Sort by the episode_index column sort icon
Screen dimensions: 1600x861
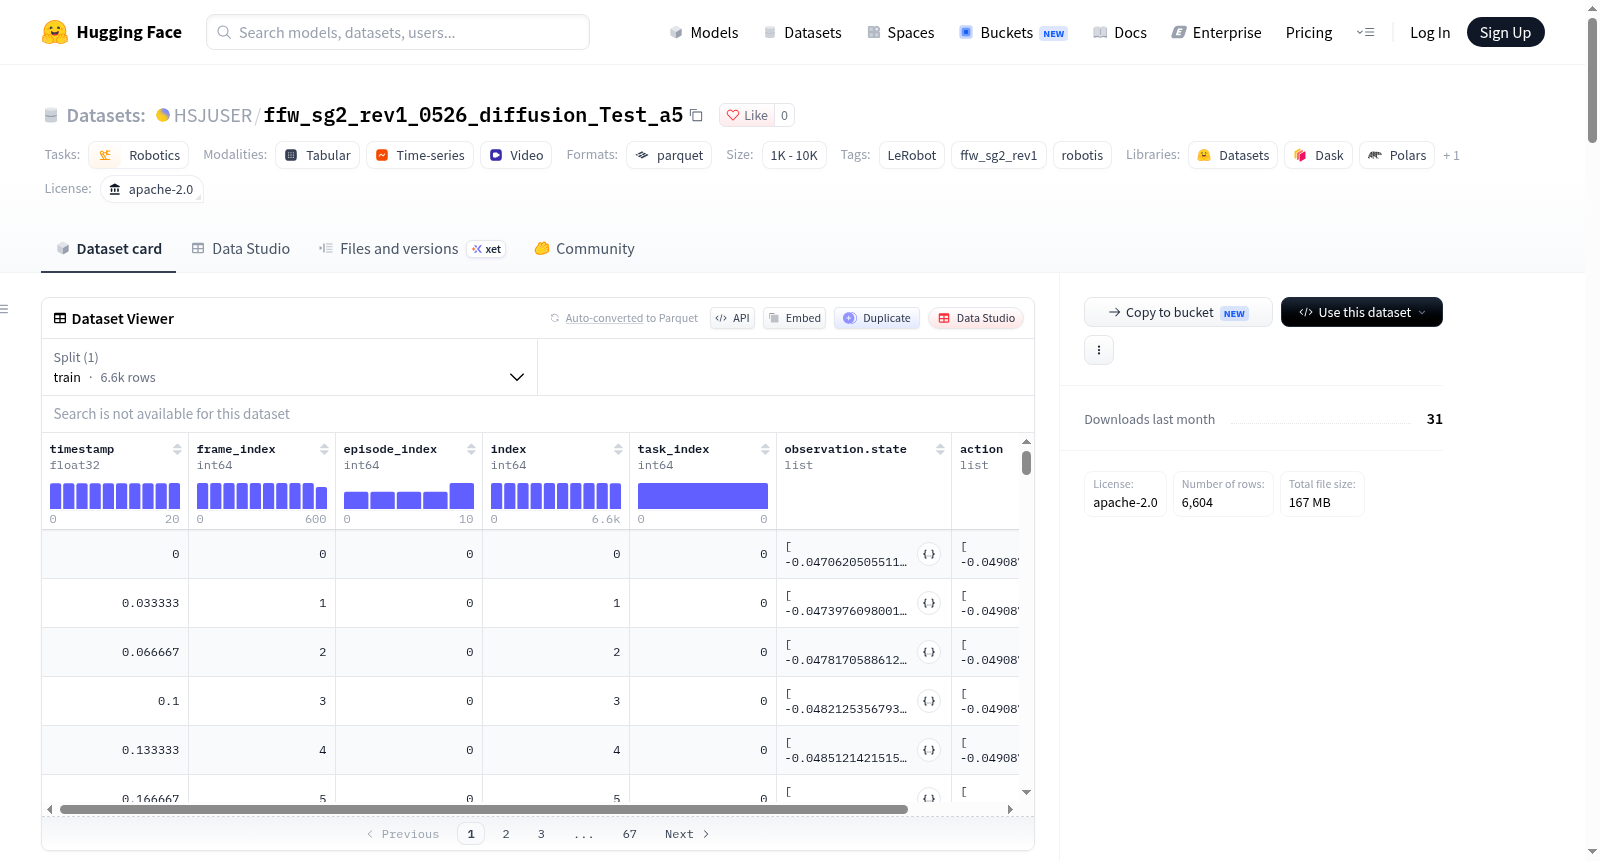point(471,449)
